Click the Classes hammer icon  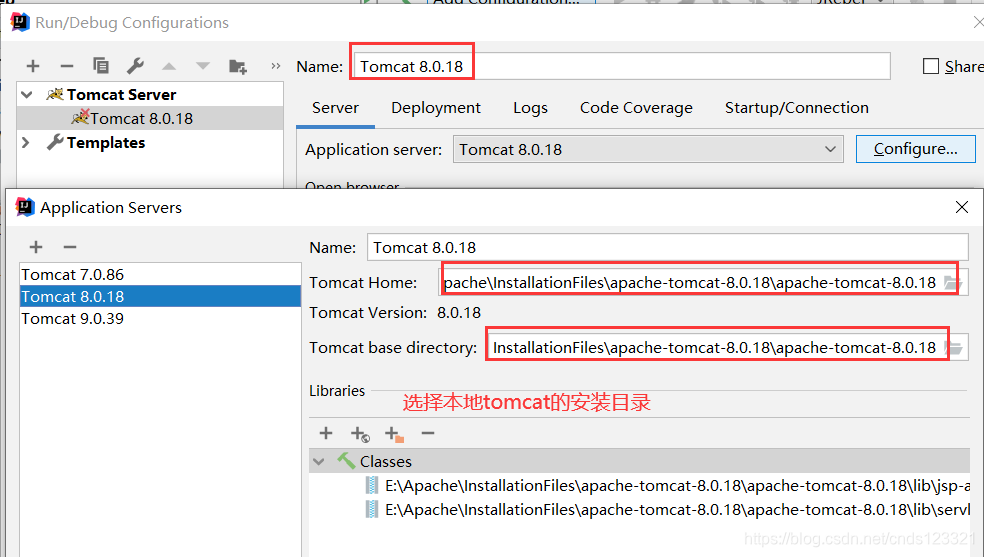coord(346,461)
